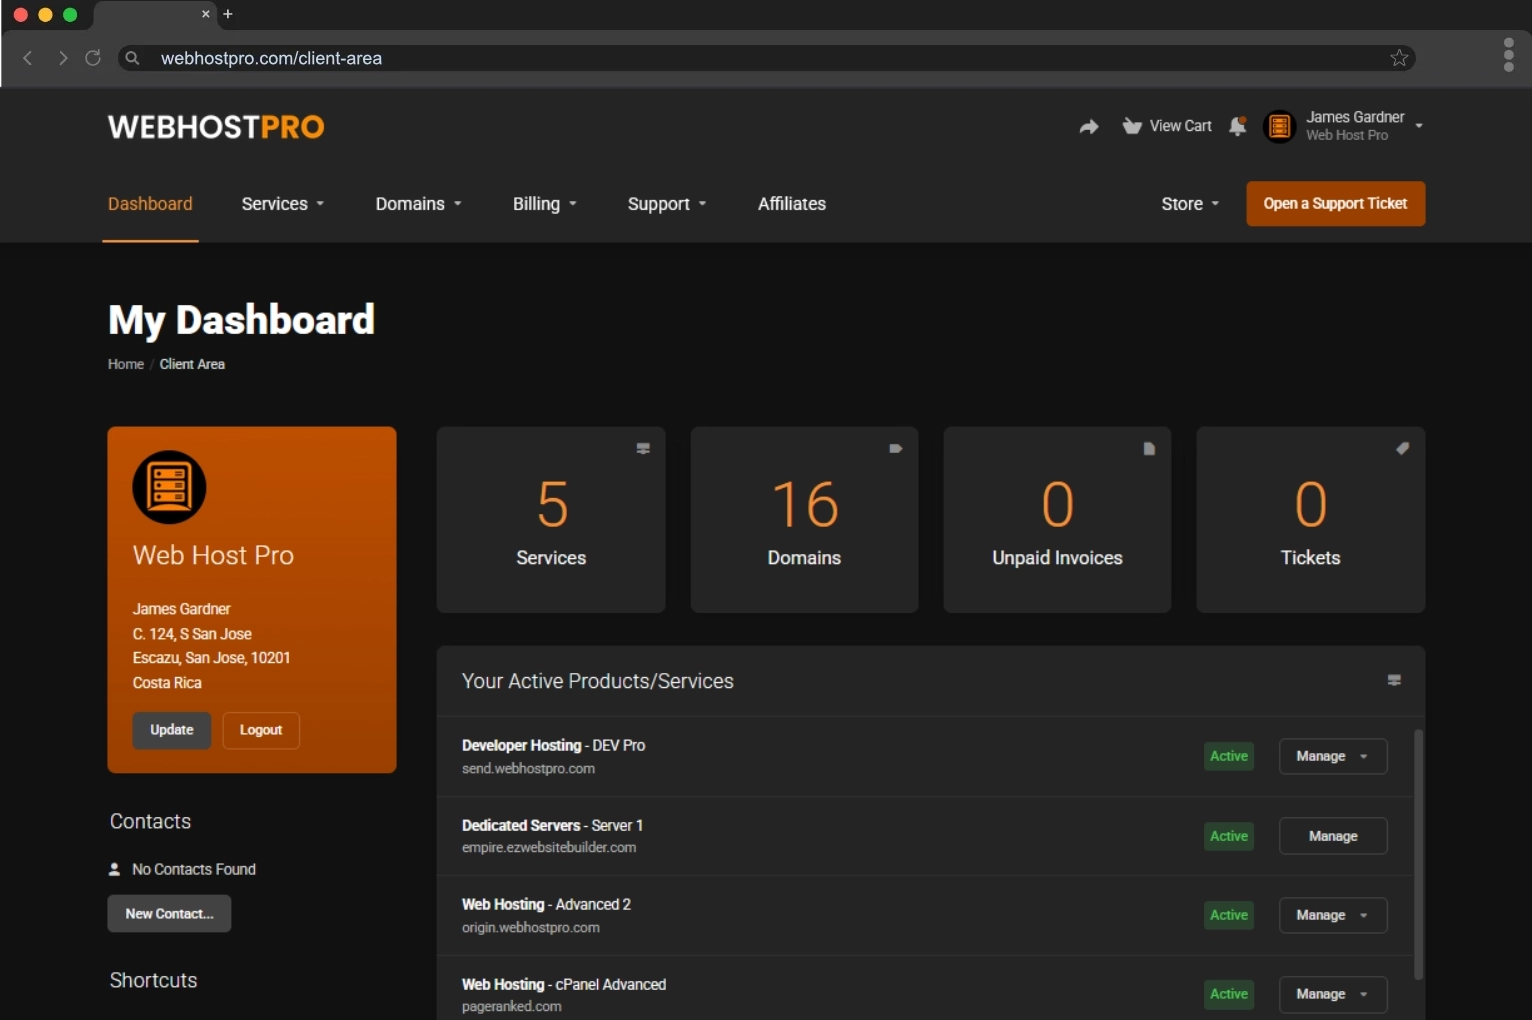Click the ticket icon on the Tickets card
The width and height of the screenshot is (1532, 1020).
(1403, 448)
